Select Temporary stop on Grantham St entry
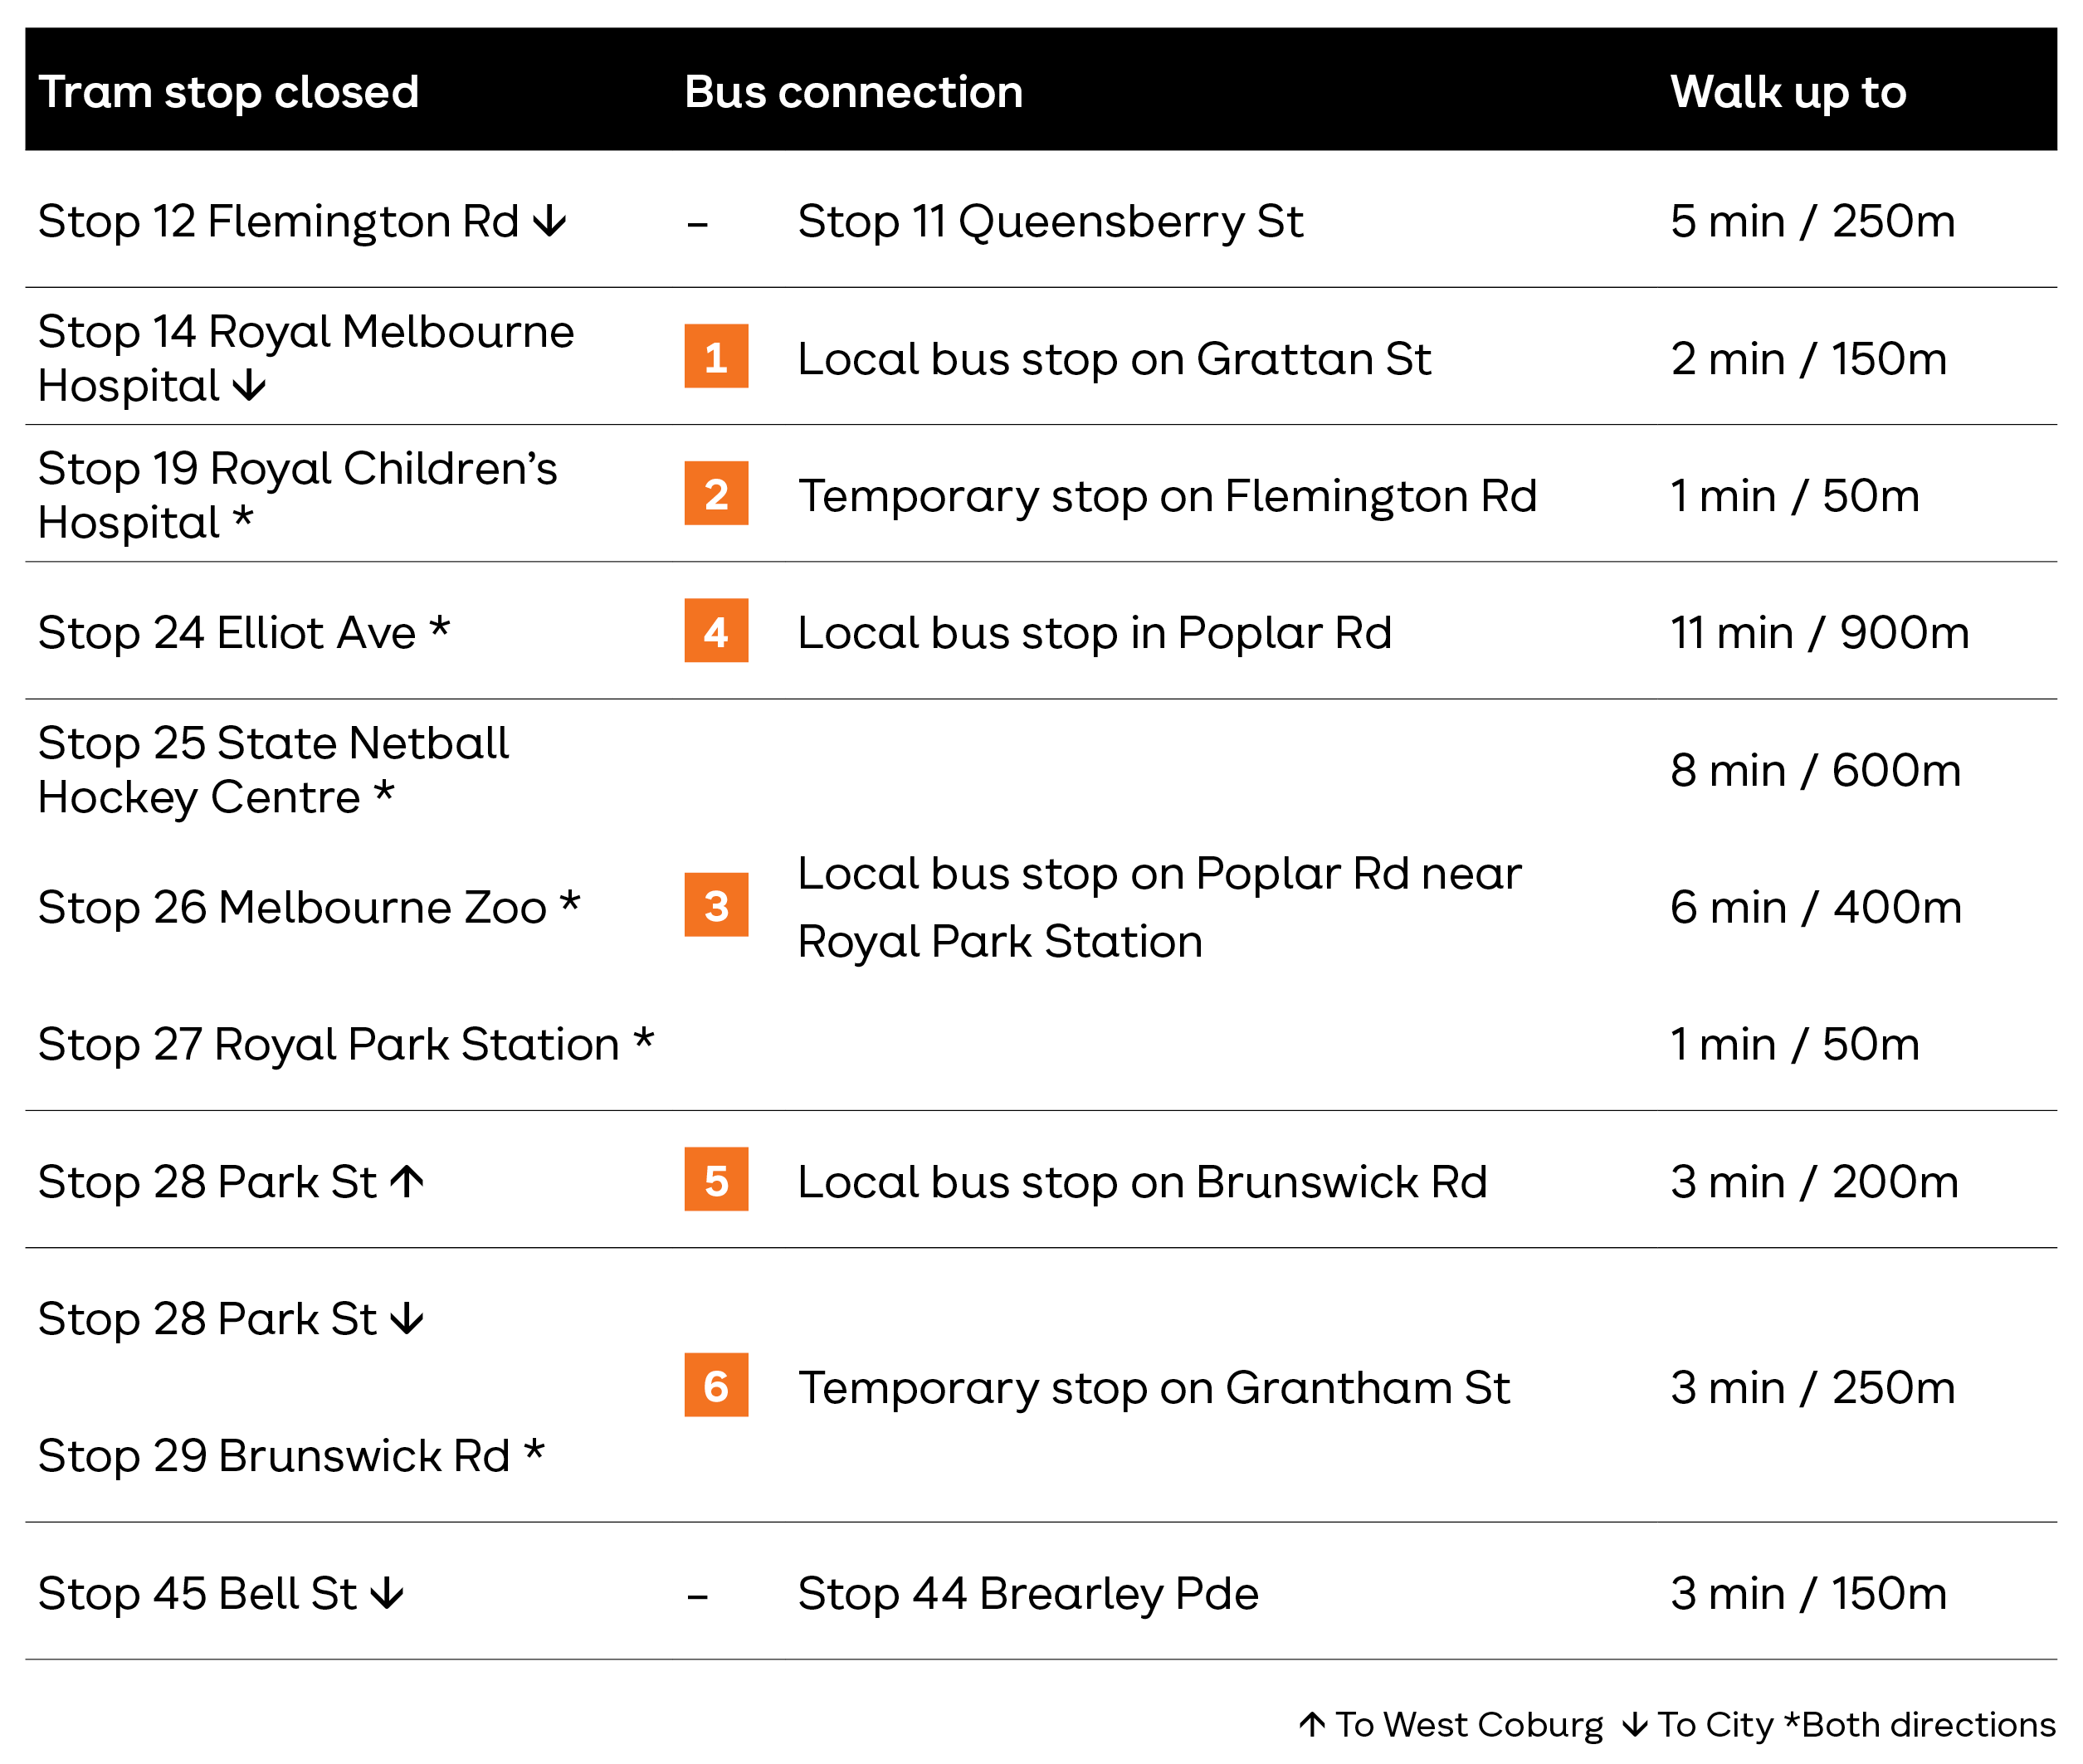2083x1764 pixels. 1153,1387
